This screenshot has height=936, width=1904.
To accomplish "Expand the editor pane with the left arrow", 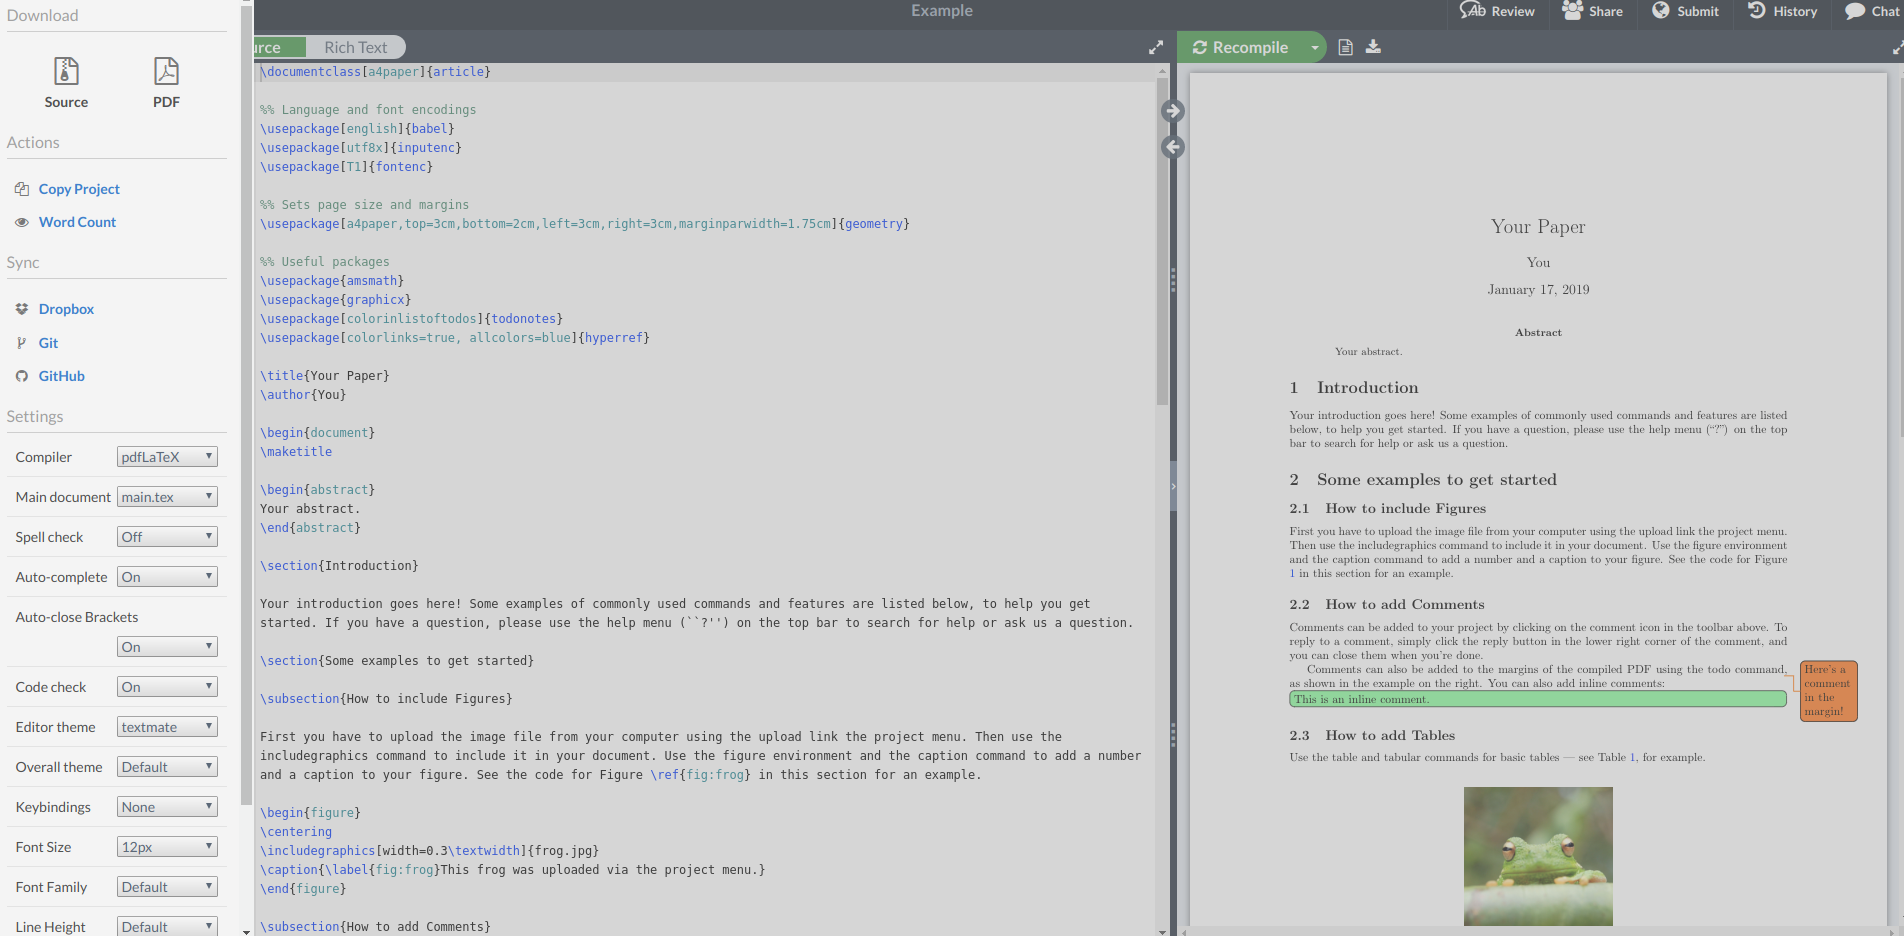I will click(x=1172, y=146).
